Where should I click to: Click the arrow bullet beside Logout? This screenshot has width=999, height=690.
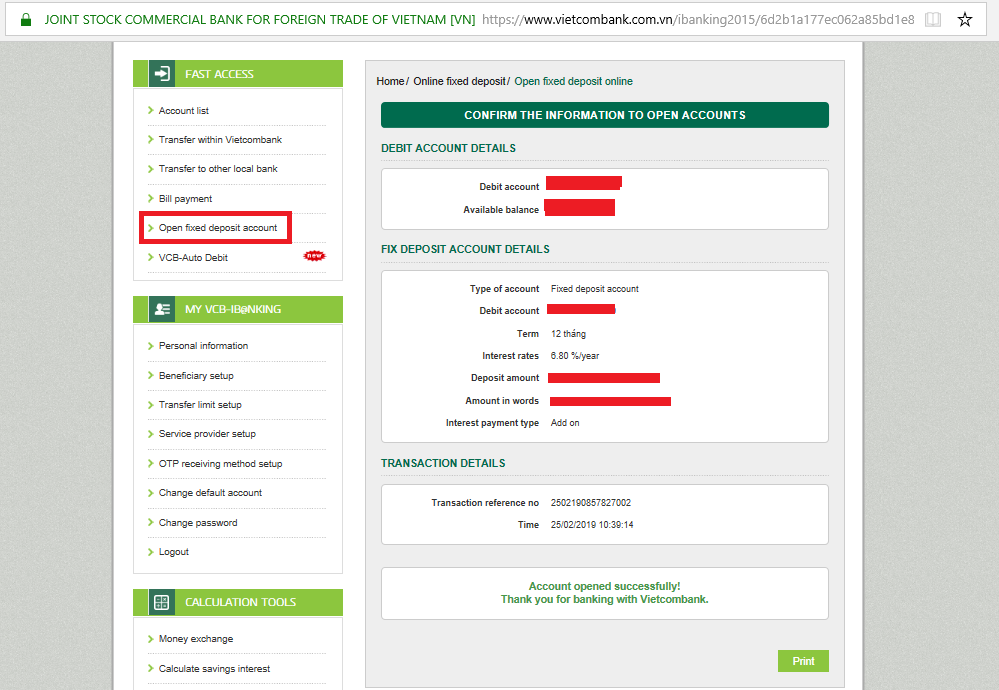[x=151, y=552]
